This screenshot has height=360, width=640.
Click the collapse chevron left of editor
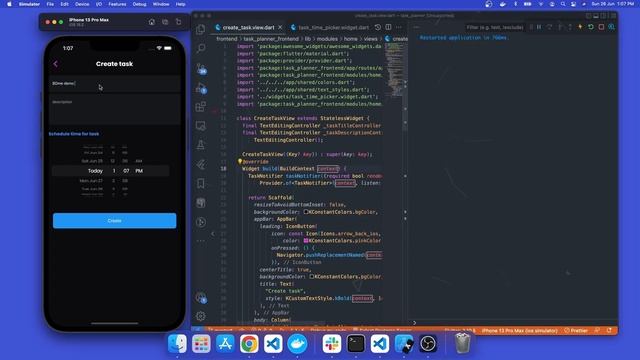pyautogui.click(x=213, y=234)
